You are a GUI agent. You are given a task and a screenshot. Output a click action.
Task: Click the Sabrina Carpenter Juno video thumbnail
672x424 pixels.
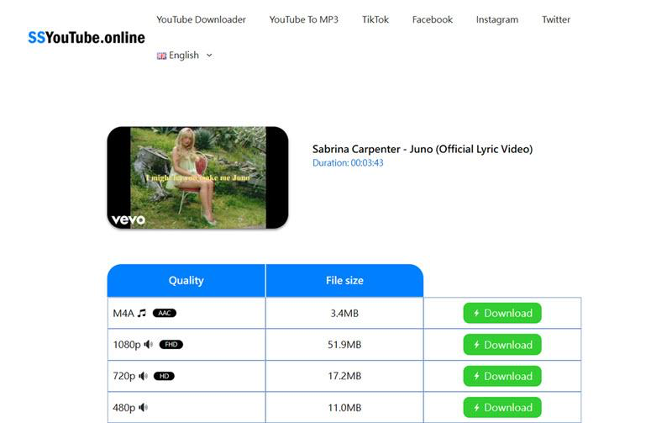(198, 177)
